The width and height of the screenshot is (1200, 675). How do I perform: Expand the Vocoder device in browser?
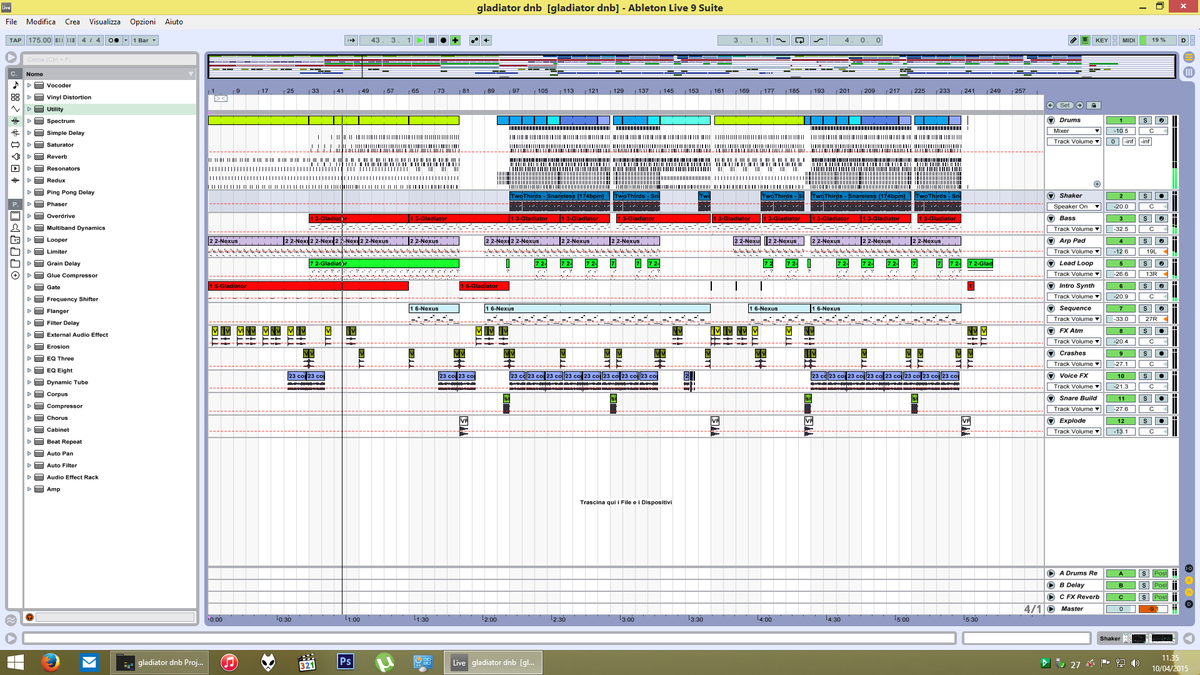(29, 86)
